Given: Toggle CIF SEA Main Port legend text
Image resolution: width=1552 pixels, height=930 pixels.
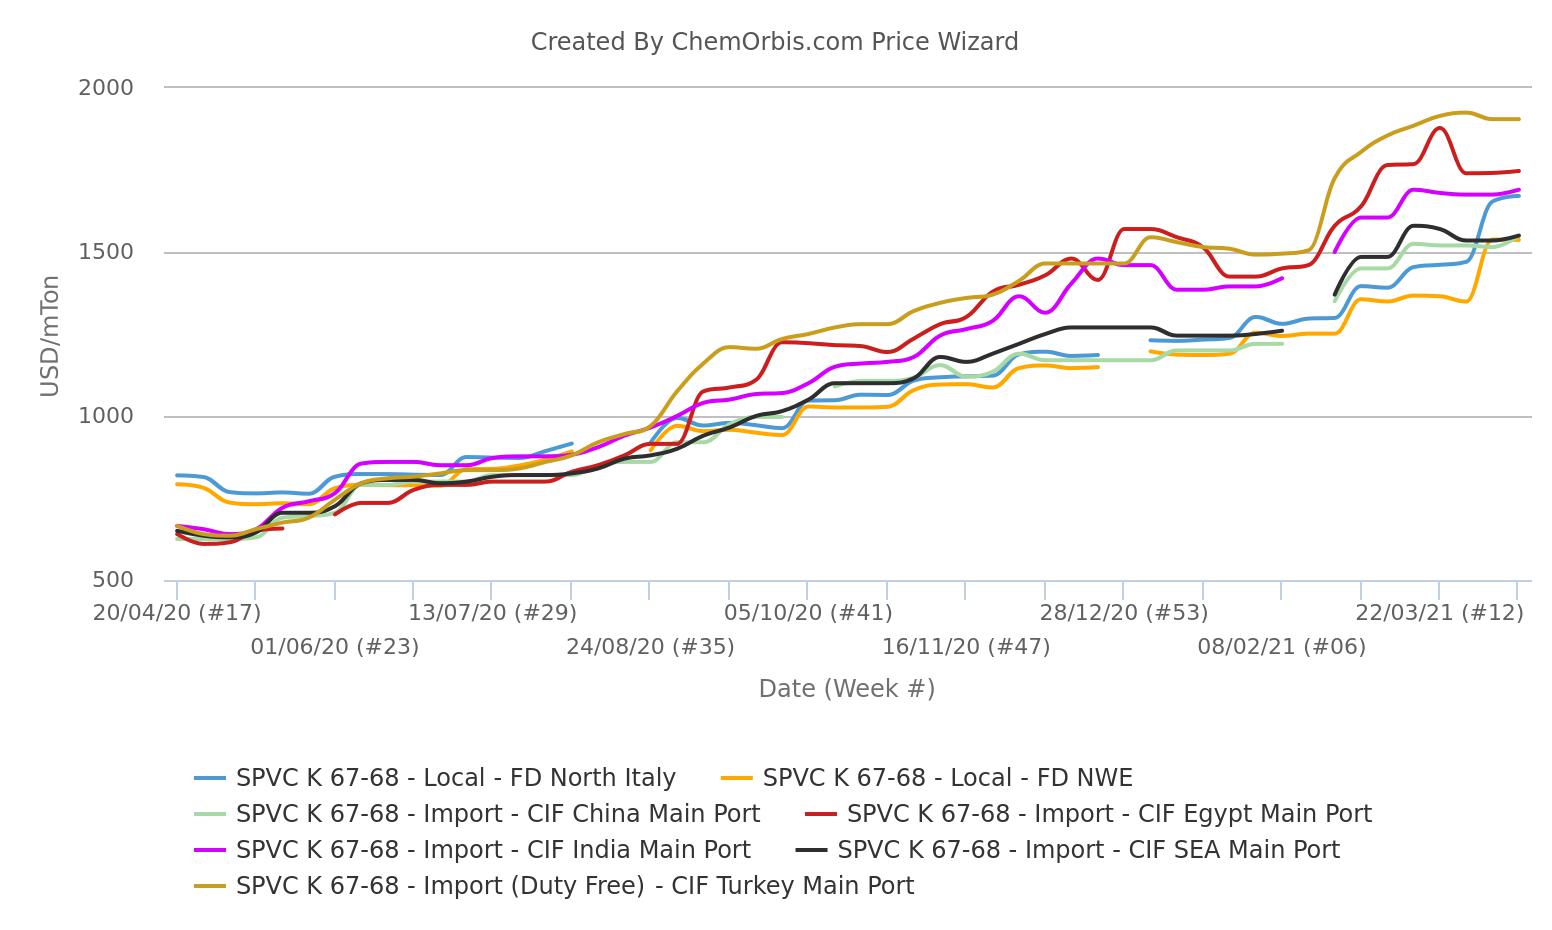Looking at the screenshot, I should click(1088, 850).
